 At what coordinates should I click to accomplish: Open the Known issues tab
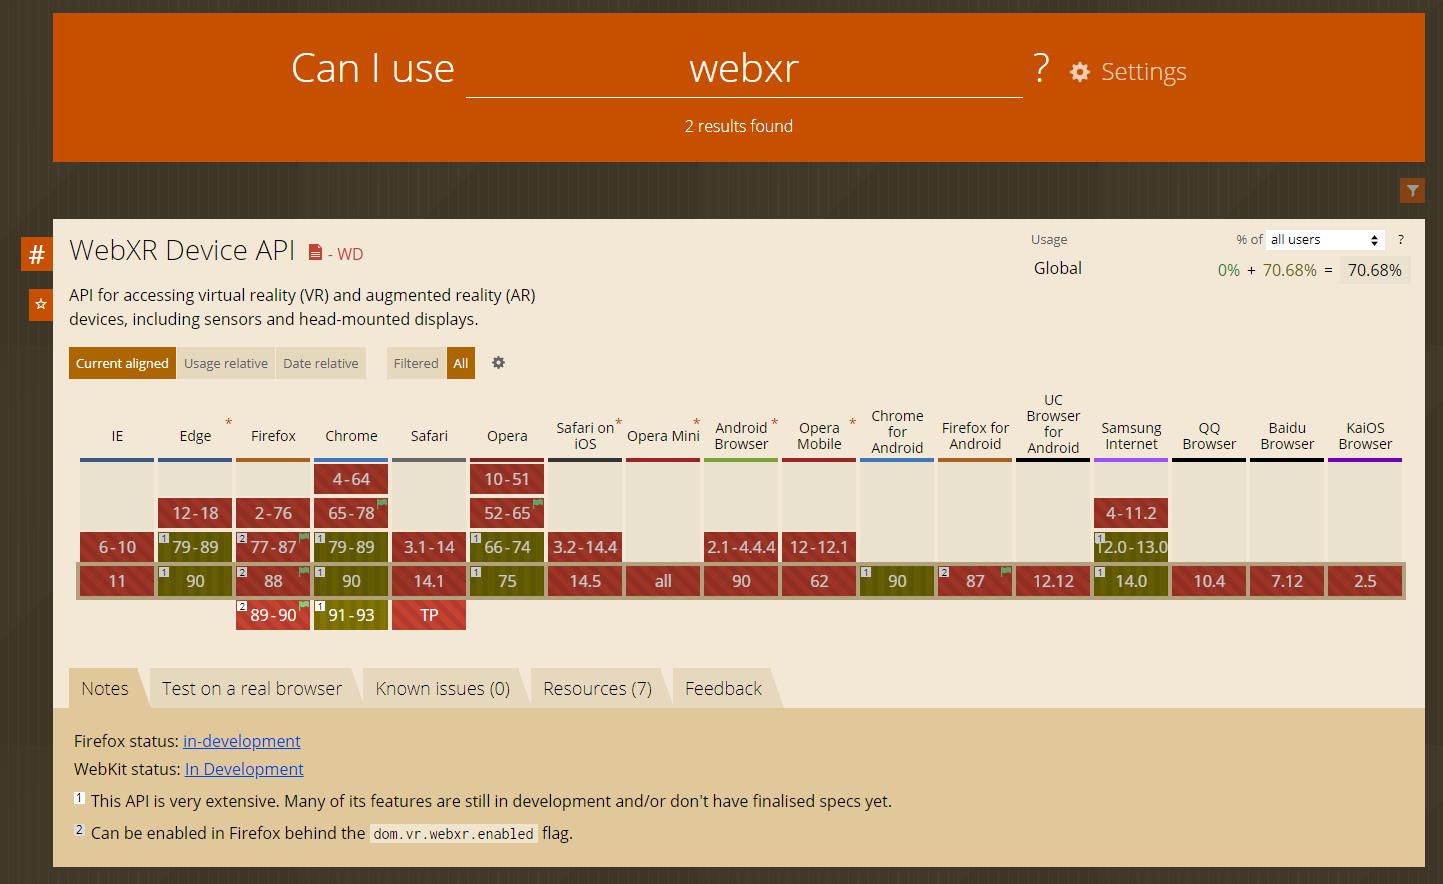point(442,687)
